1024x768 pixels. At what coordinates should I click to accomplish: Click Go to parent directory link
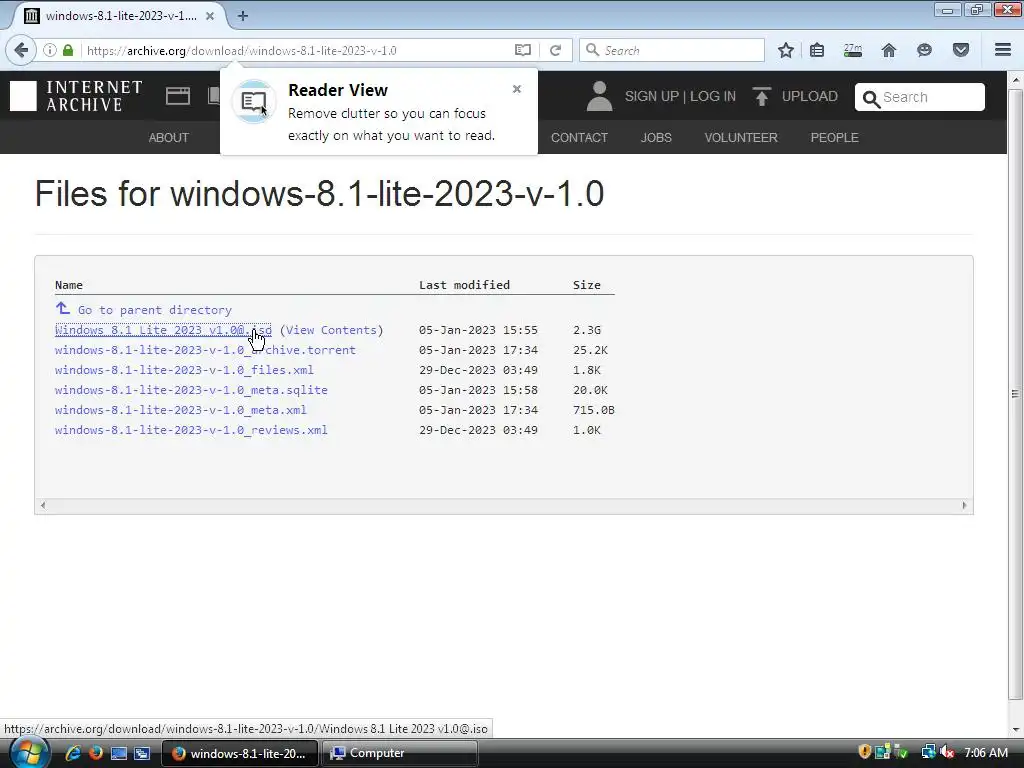[x=155, y=310]
